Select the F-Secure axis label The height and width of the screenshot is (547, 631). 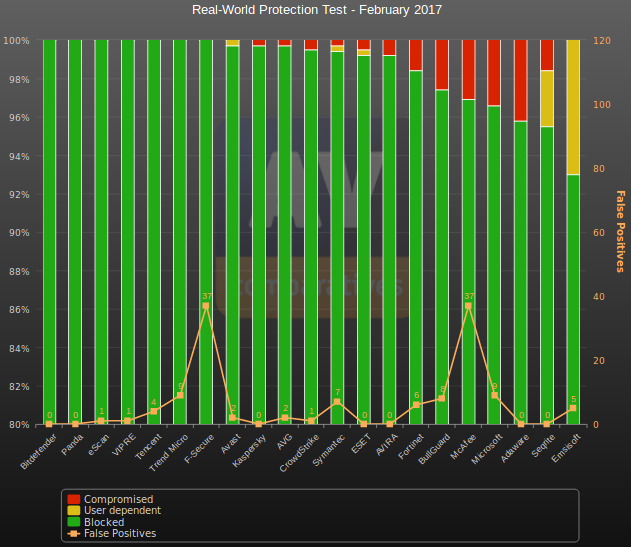pyautogui.click(x=199, y=448)
